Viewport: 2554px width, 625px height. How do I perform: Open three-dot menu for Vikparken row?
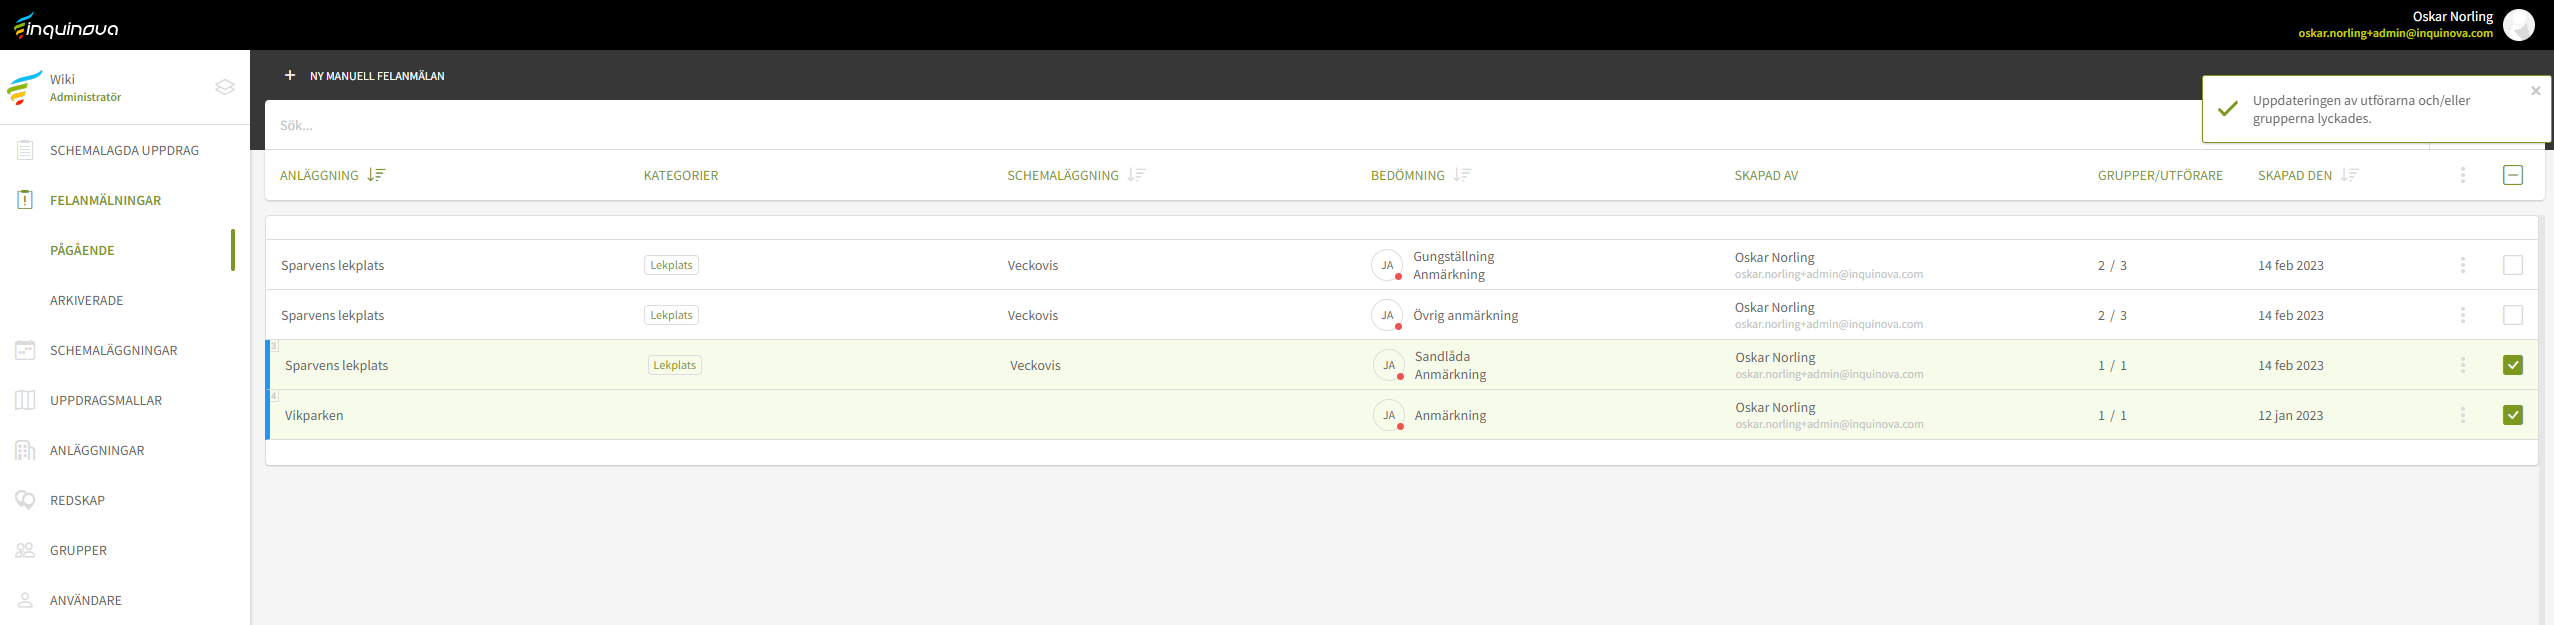[2462, 415]
